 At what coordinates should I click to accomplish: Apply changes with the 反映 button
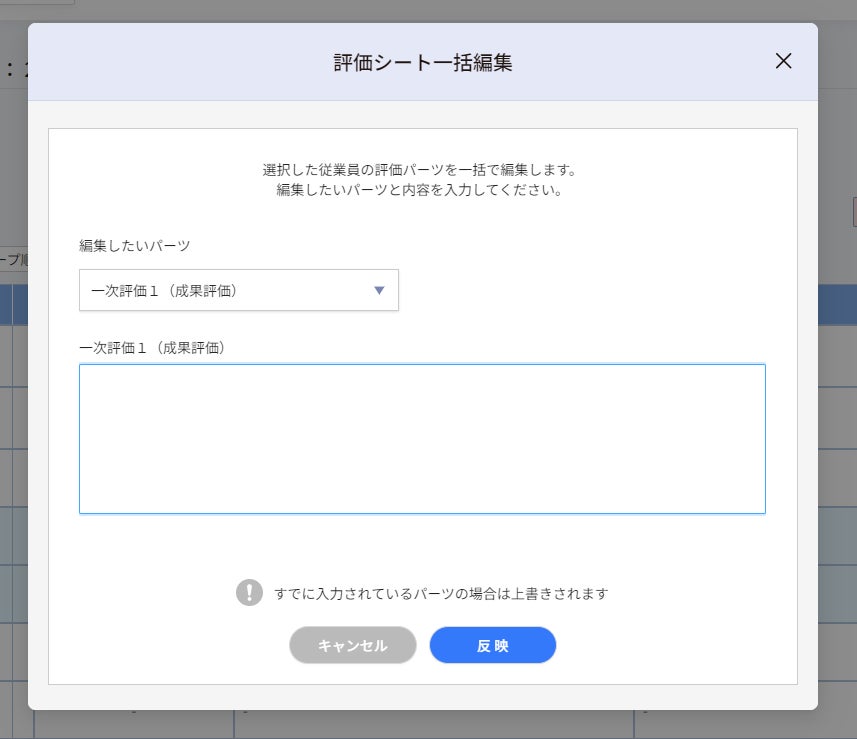(x=492, y=645)
